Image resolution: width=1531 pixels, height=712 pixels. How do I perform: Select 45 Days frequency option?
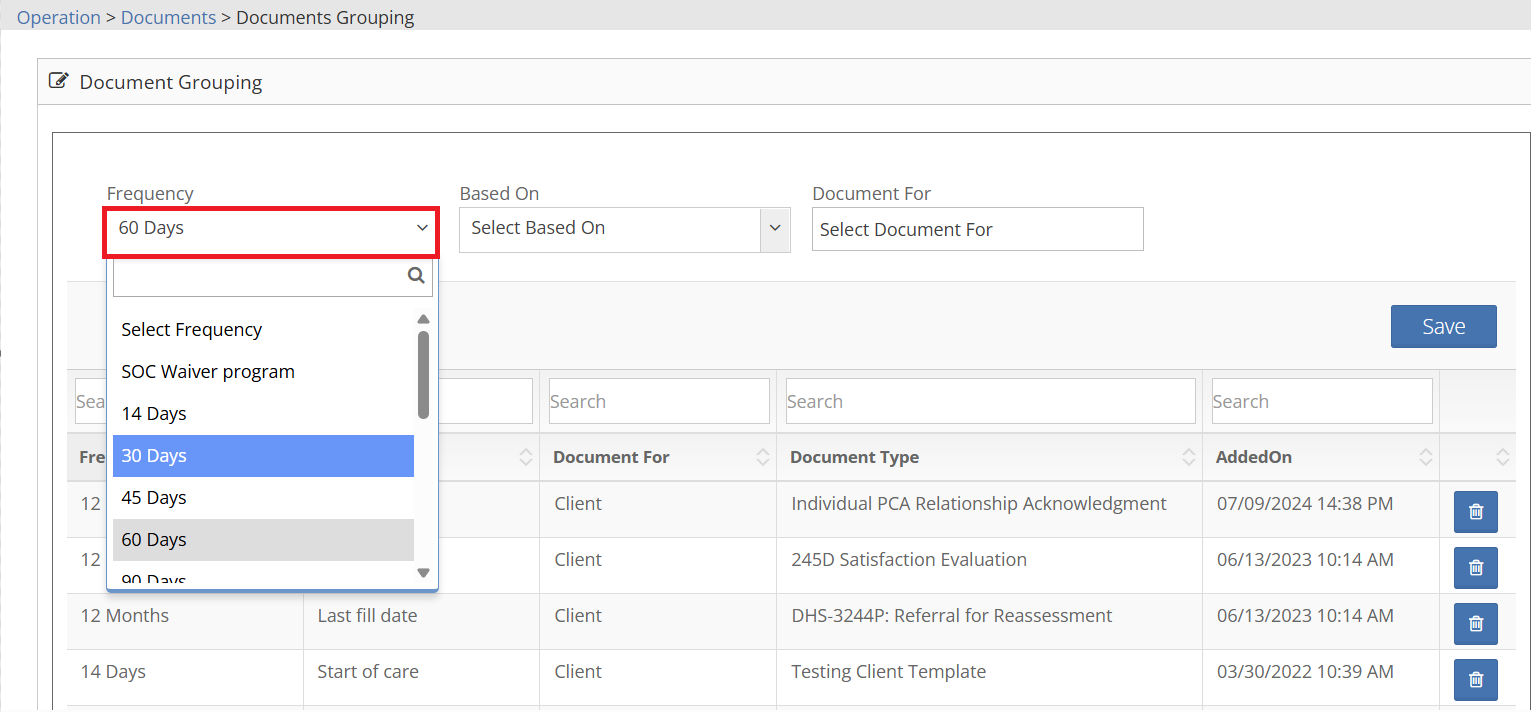263,498
